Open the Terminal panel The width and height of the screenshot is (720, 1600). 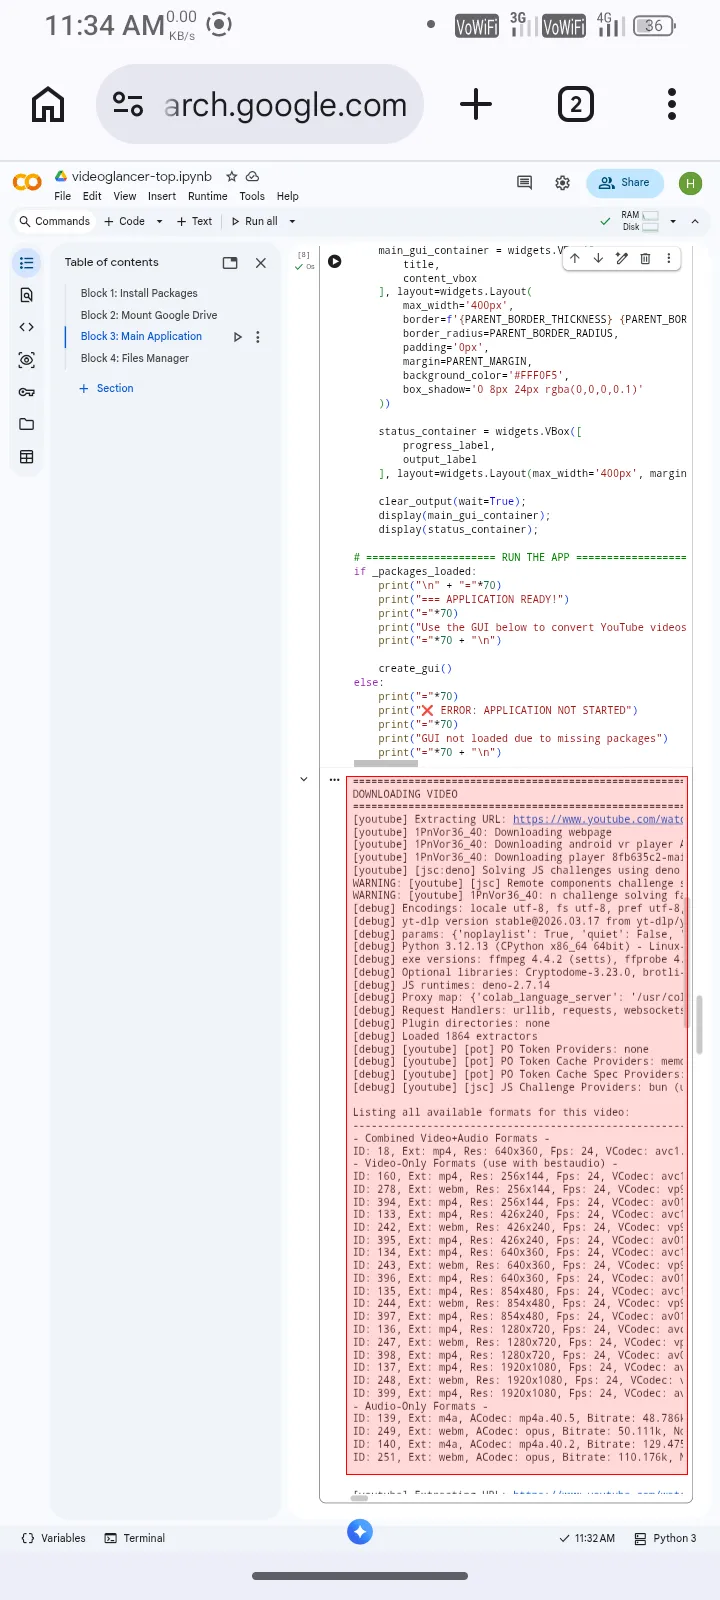pyautogui.click(x=135, y=1538)
